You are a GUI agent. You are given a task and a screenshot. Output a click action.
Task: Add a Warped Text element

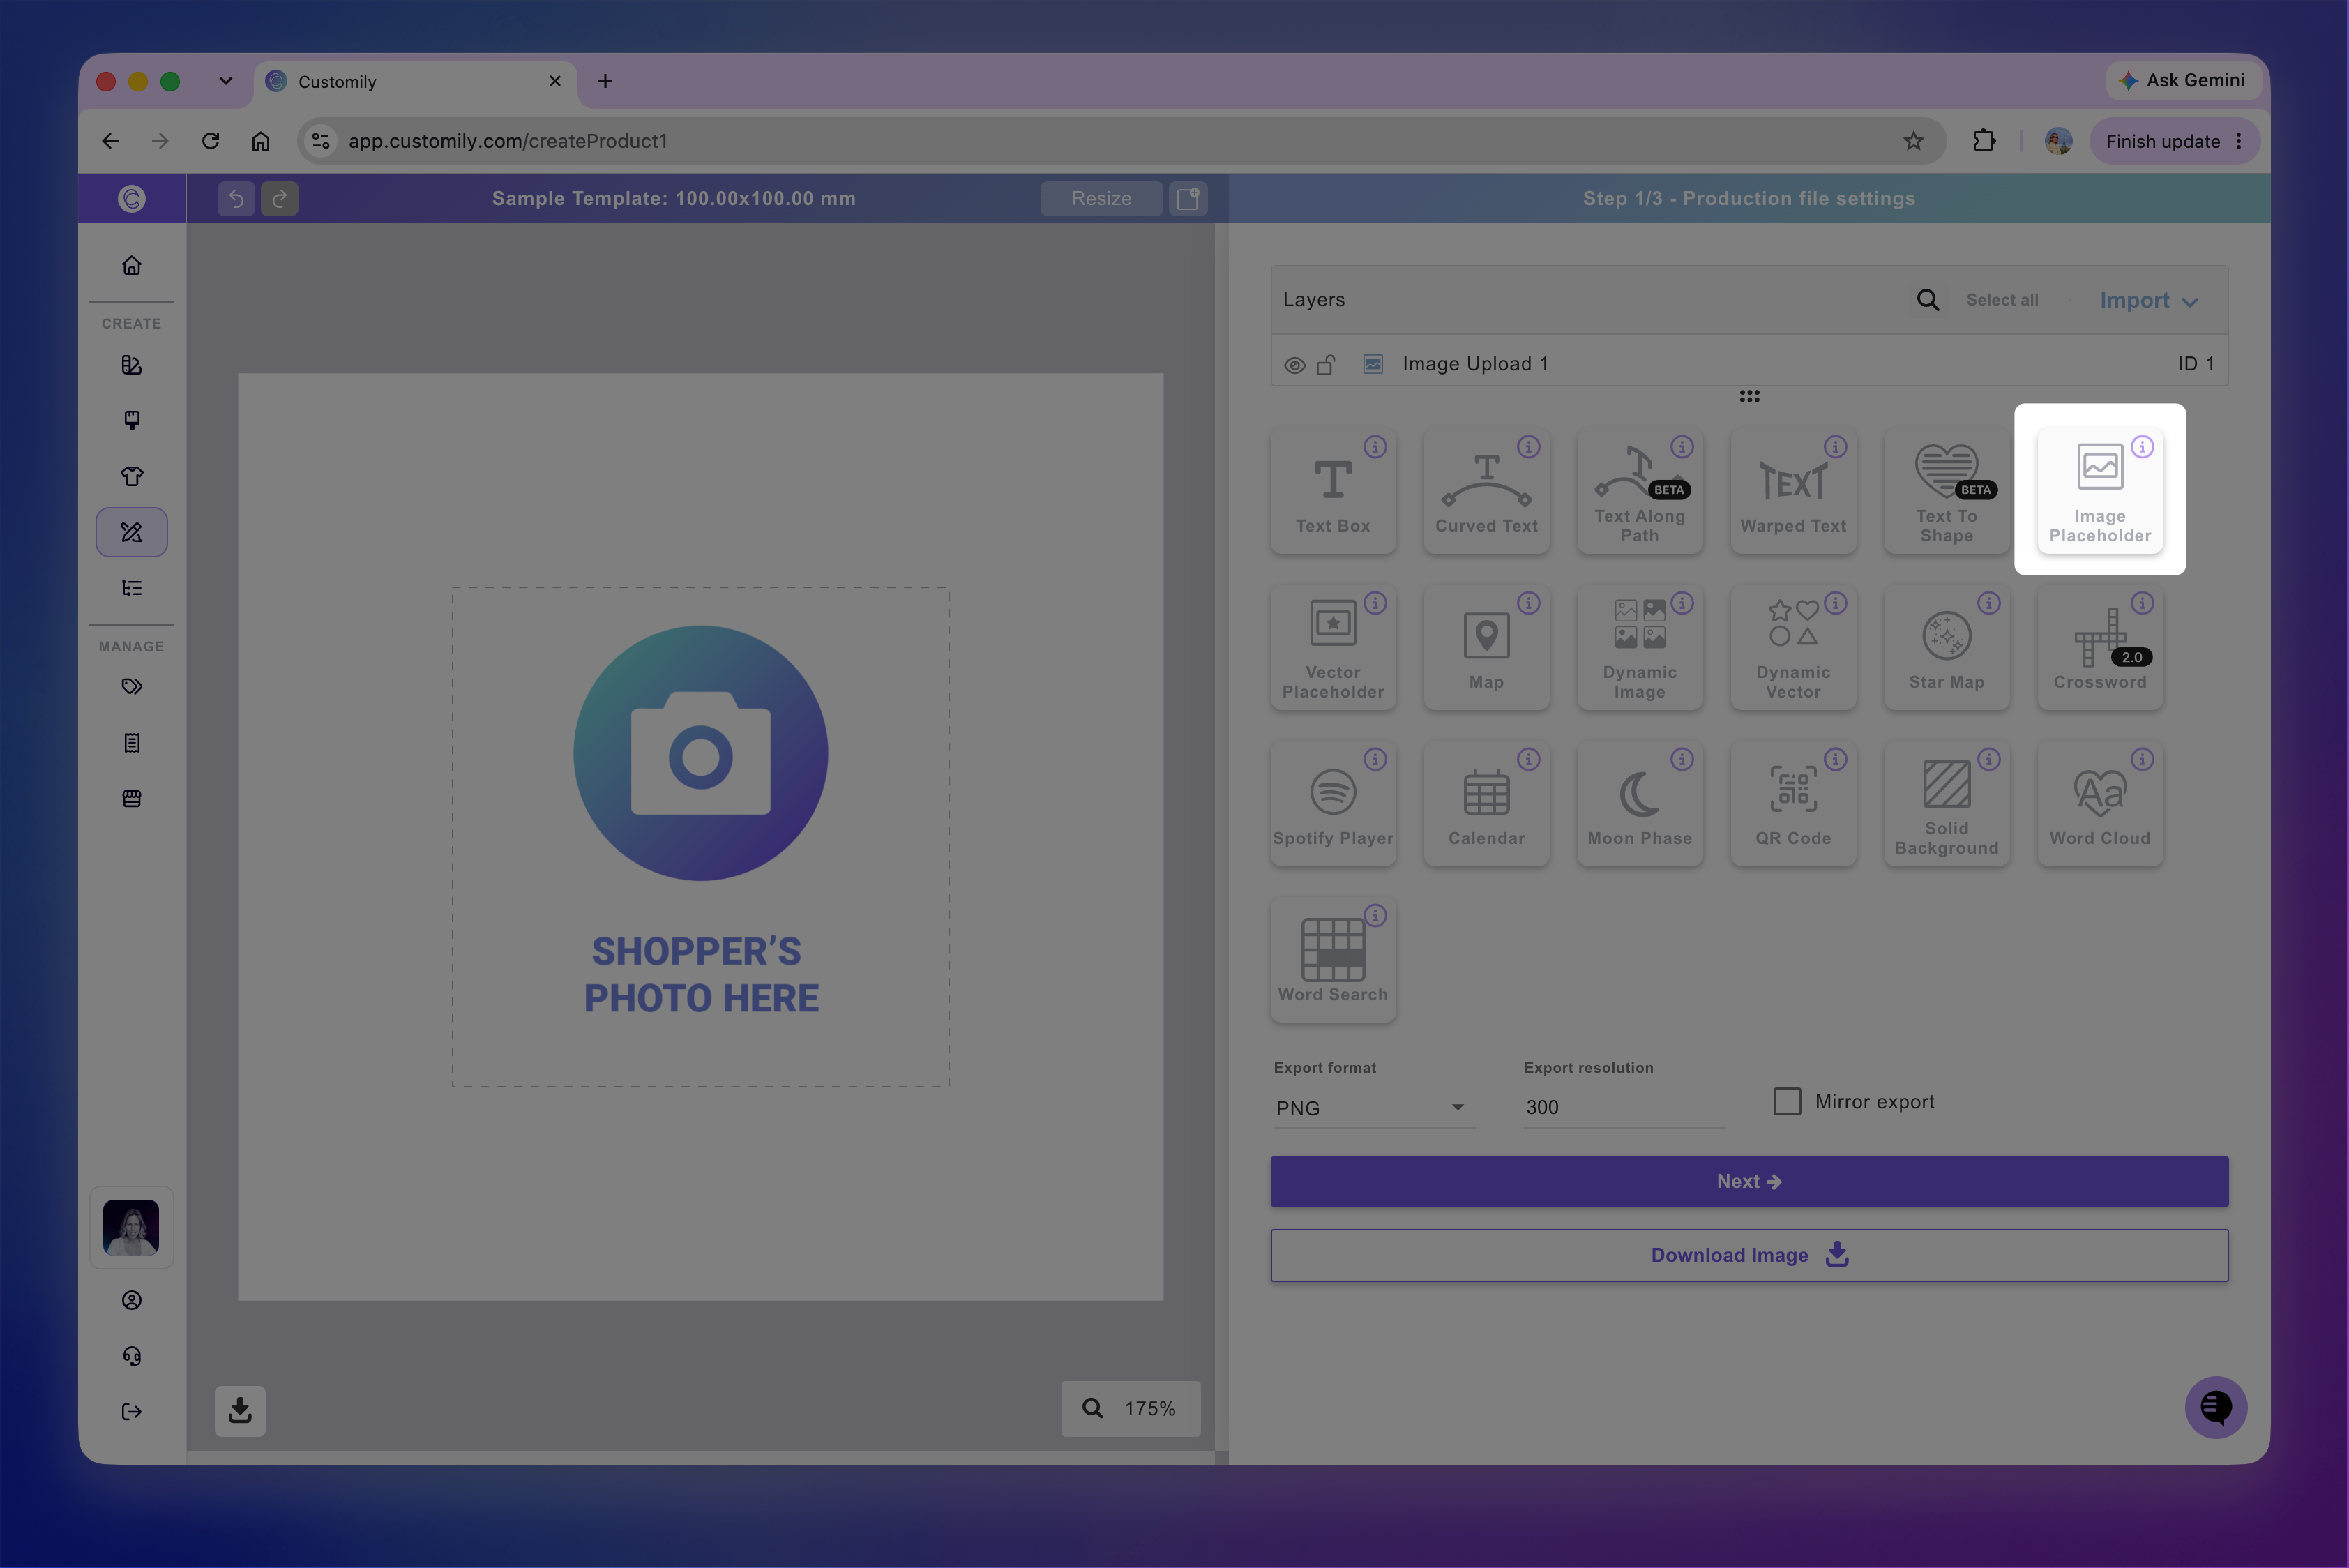coord(1793,491)
